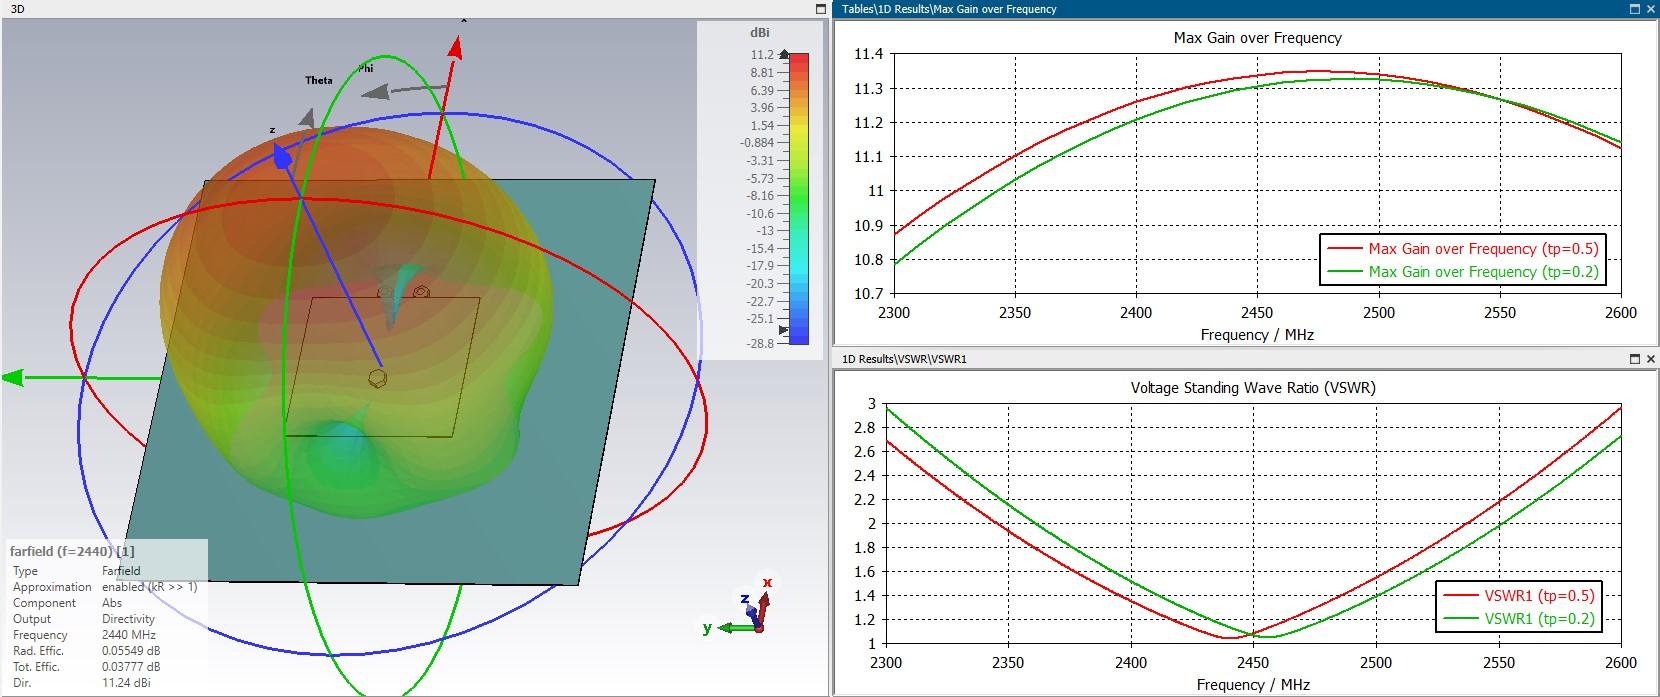
Task: Click the green y-axis arrowhead at left
Action: tap(13, 378)
